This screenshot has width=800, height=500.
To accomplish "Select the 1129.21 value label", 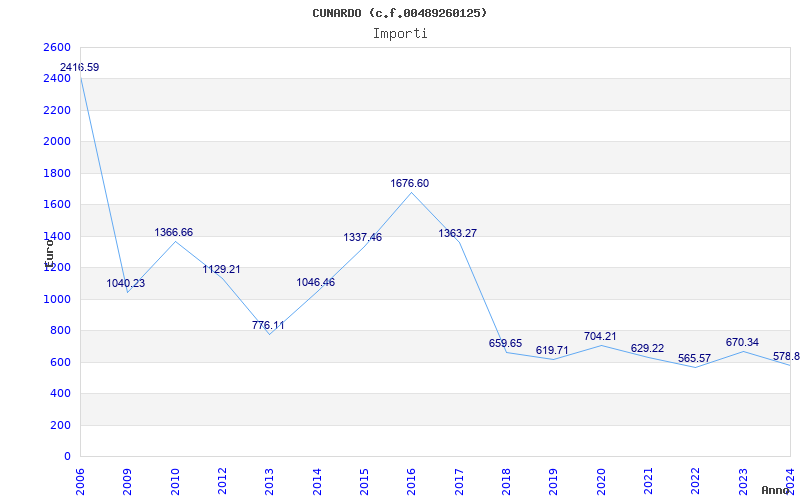I will click(221, 269).
